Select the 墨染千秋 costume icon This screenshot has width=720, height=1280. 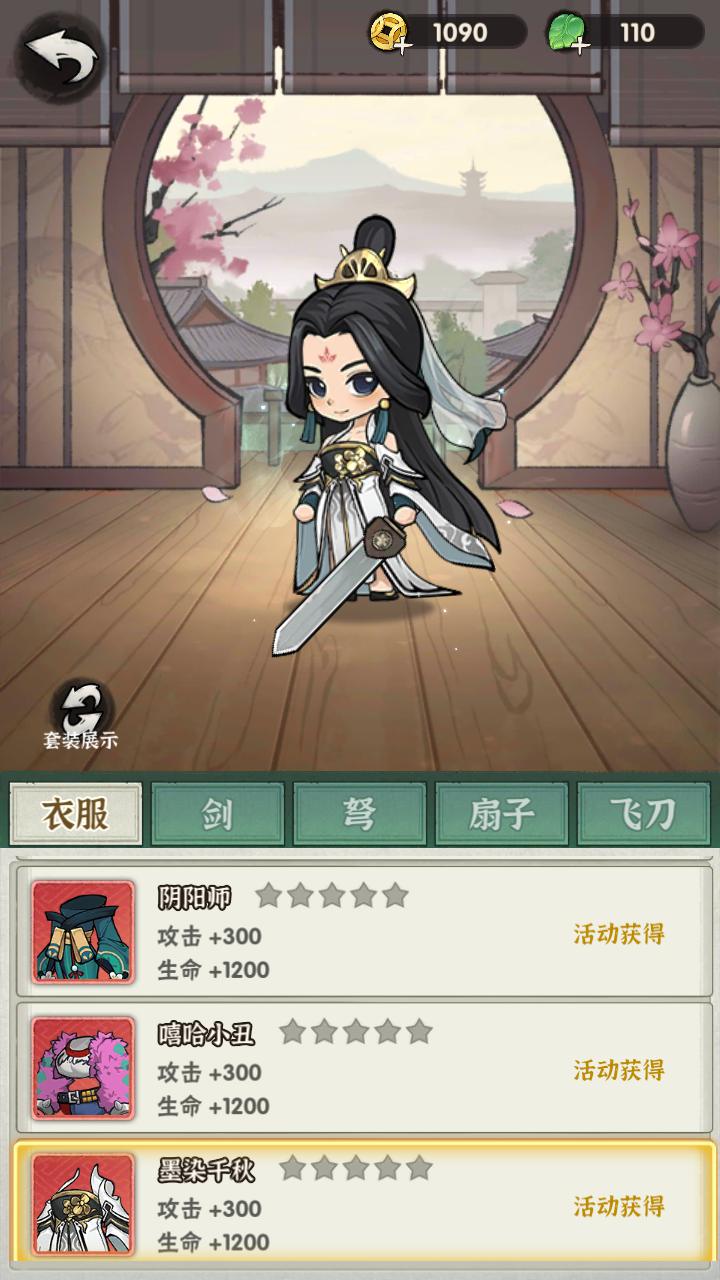pos(83,1203)
